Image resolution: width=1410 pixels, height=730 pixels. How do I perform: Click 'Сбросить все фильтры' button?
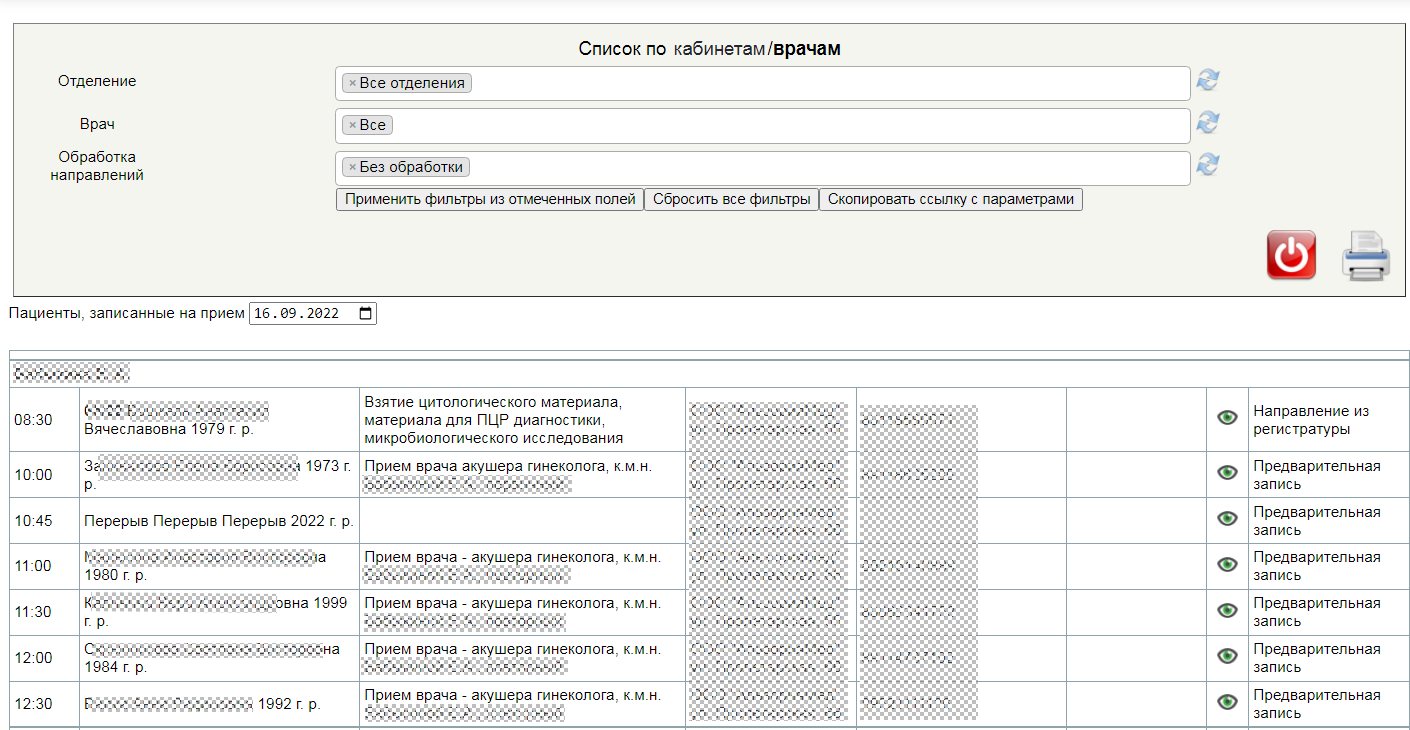[731, 199]
